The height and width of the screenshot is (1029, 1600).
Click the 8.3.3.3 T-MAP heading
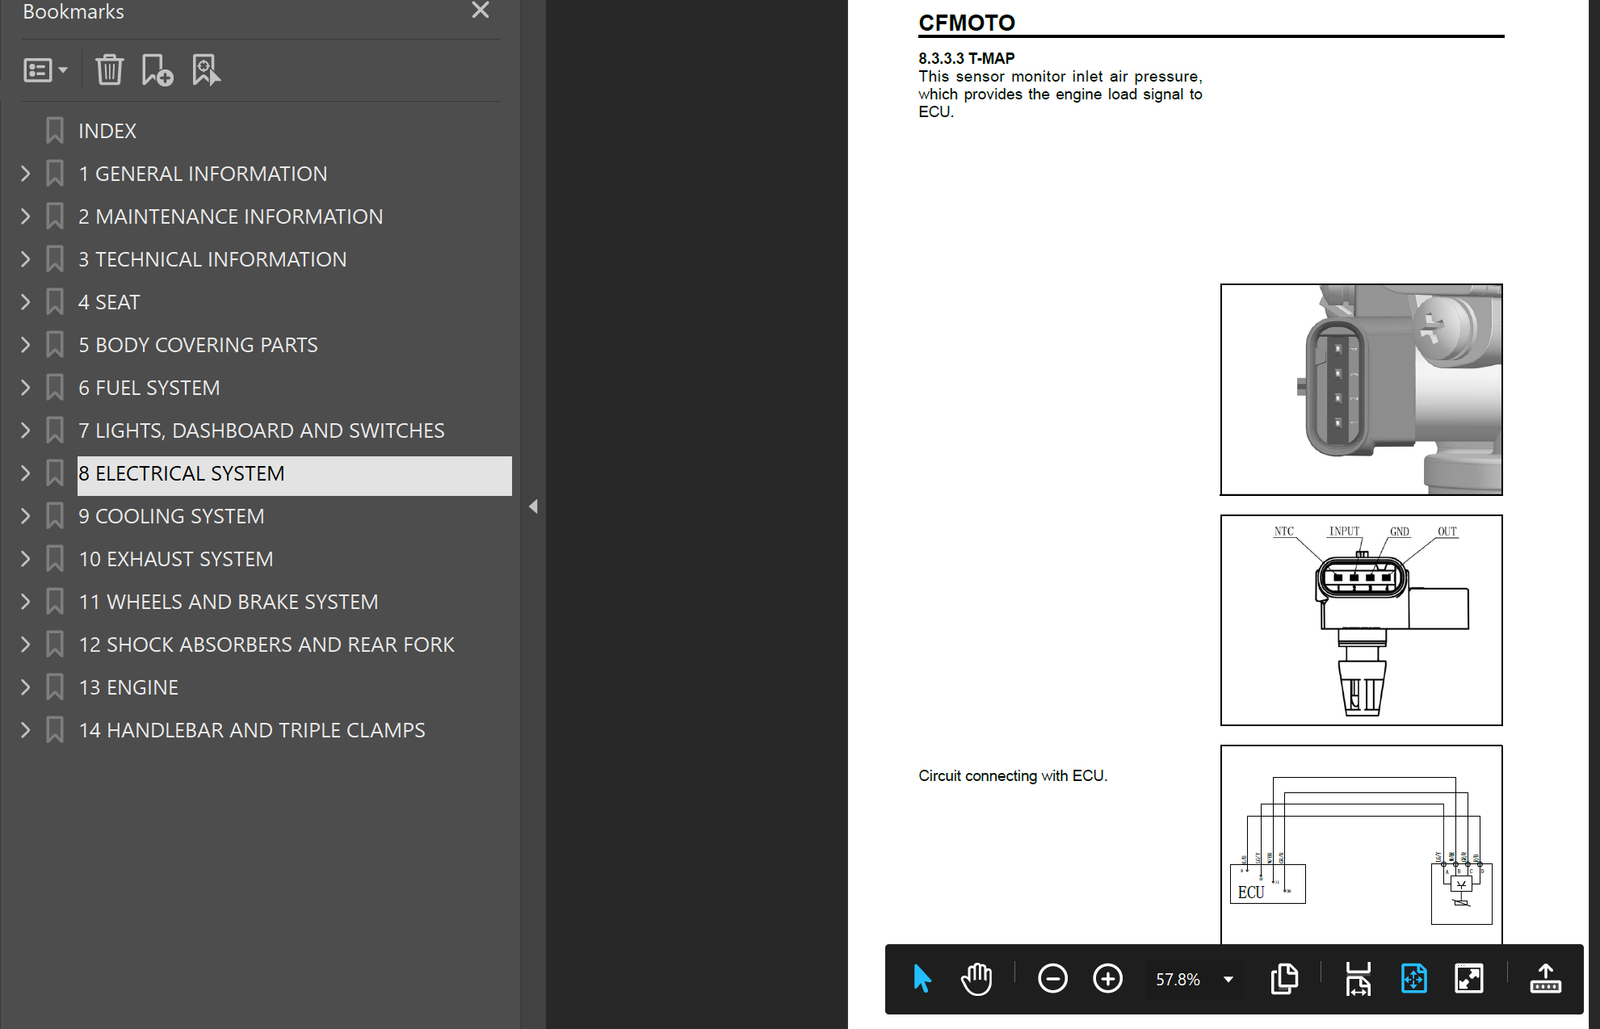click(966, 59)
